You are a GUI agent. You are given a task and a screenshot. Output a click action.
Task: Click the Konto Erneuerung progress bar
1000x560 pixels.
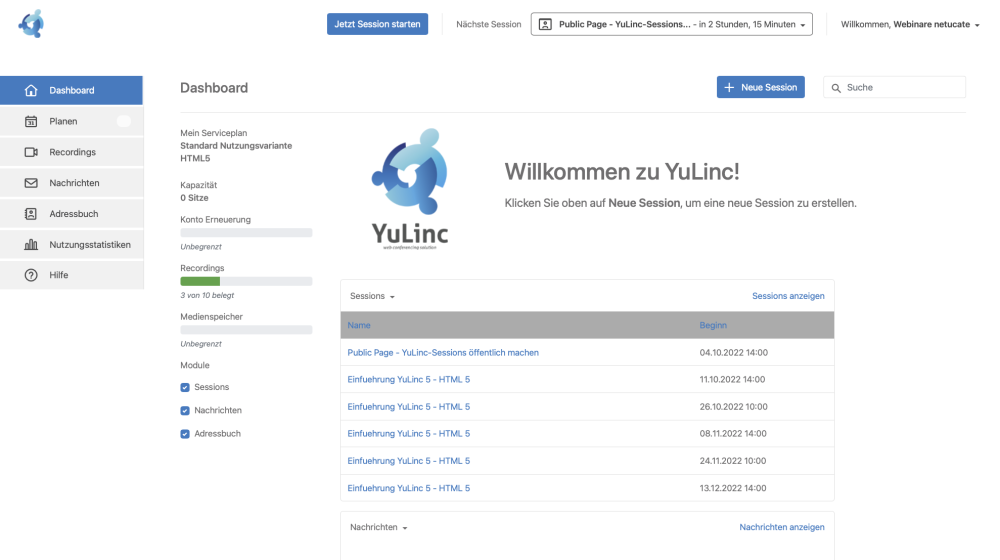[x=246, y=233]
